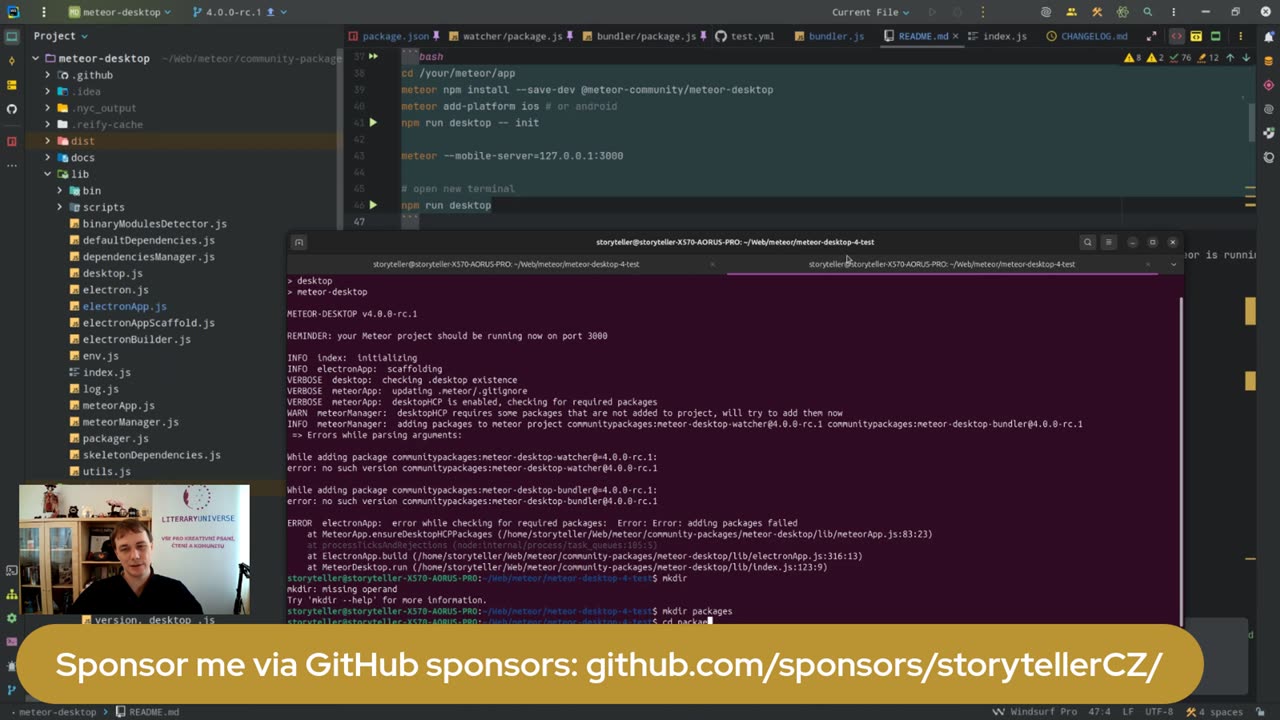Switch README to editor and preview view
1280x720 pixels.
[1196, 36]
